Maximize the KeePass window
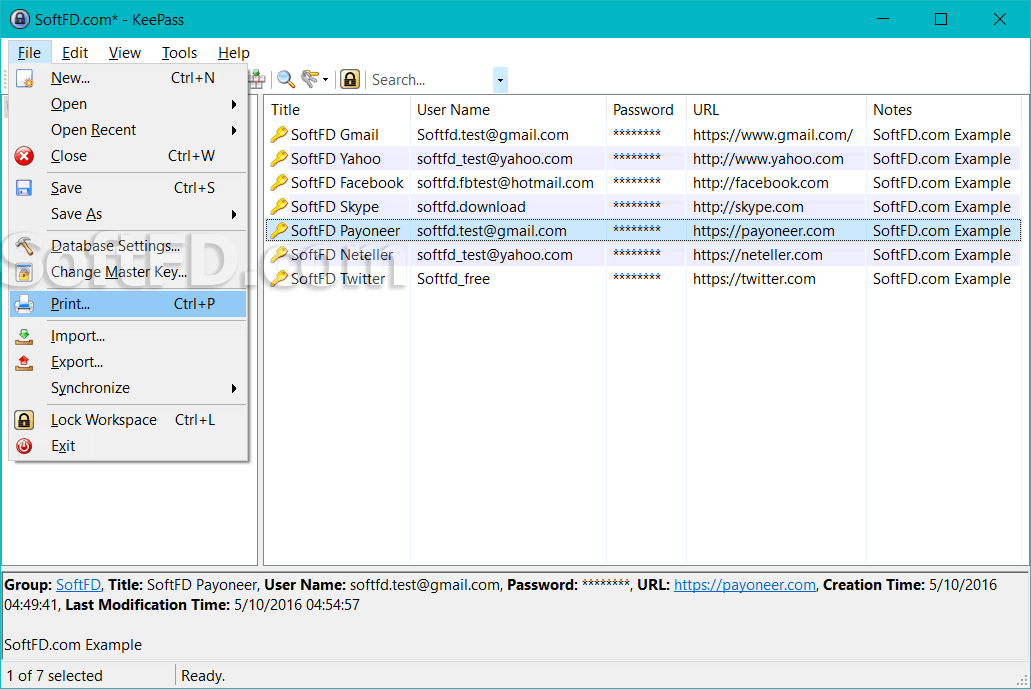Image resolution: width=1031 pixels, height=689 pixels. pyautogui.click(x=941, y=19)
